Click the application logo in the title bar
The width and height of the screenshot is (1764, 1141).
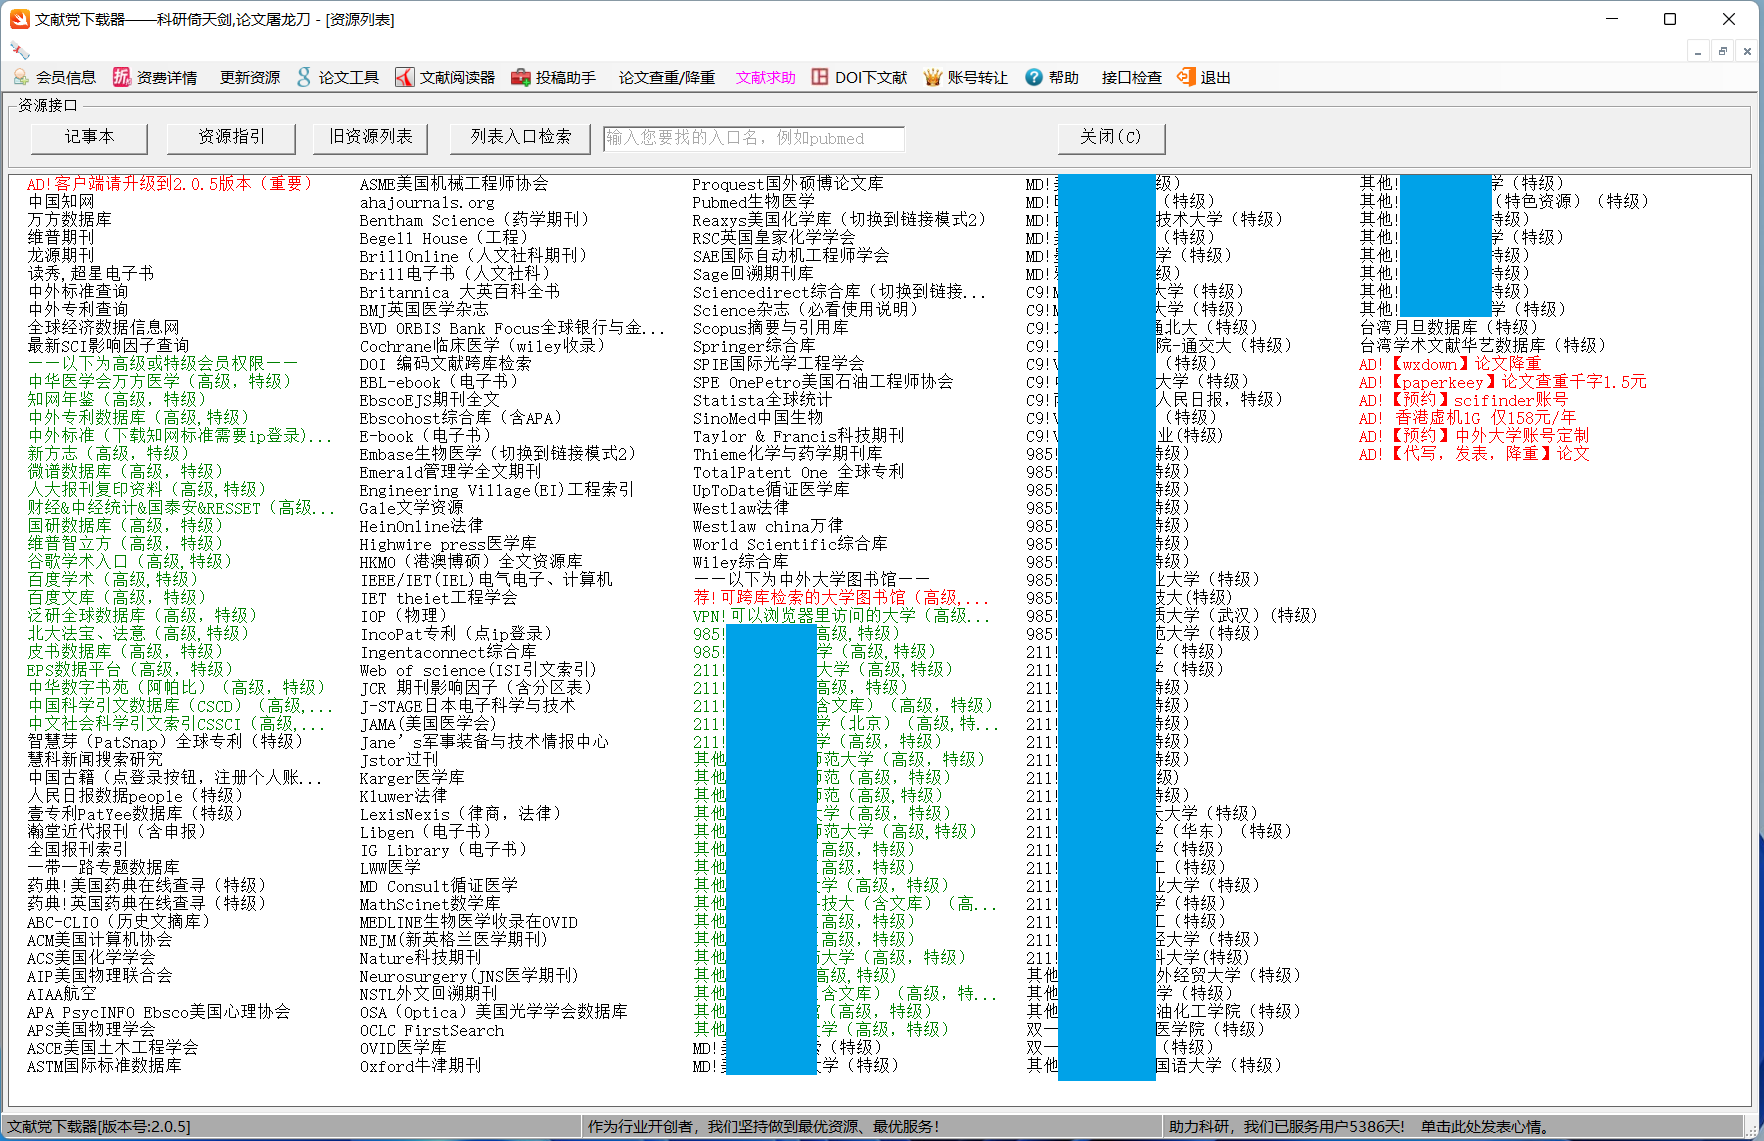pyautogui.click(x=19, y=19)
